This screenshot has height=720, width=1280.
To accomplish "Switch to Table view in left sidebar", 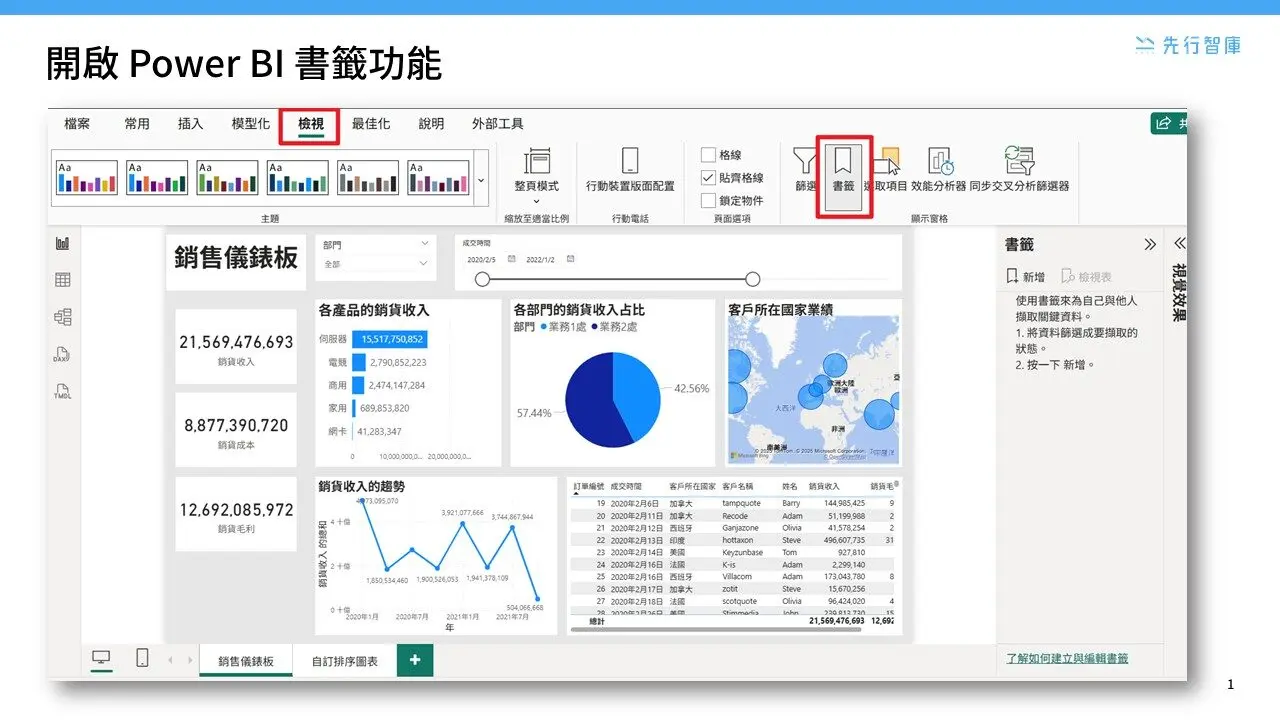I will 63,280.
